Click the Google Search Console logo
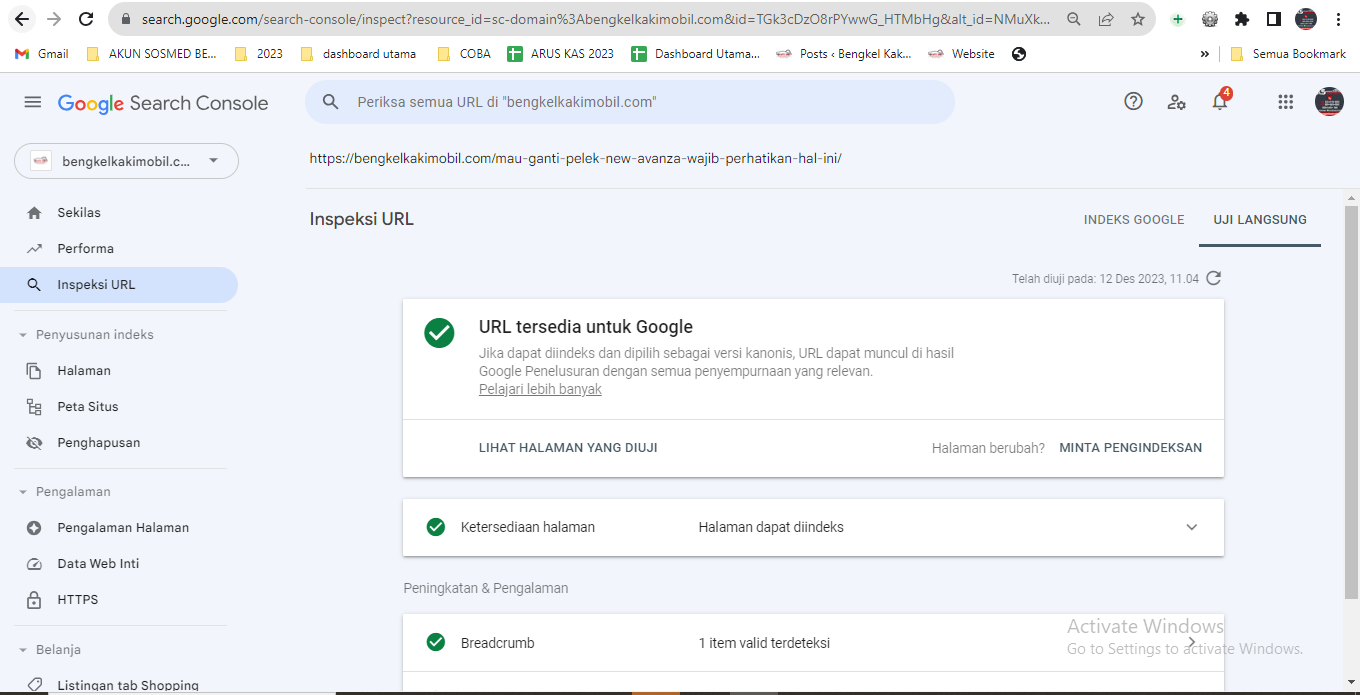This screenshot has height=695, width=1360. click(163, 103)
